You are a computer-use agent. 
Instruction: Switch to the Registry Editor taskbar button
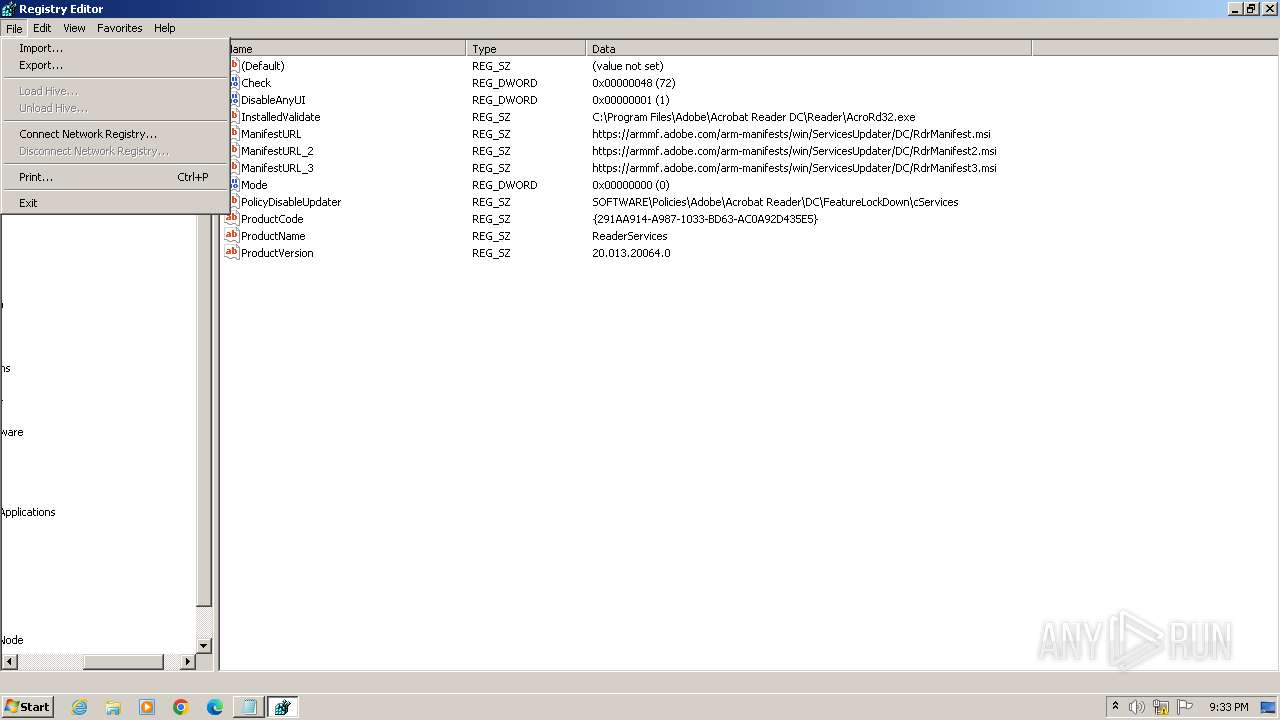[x=282, y=707]
